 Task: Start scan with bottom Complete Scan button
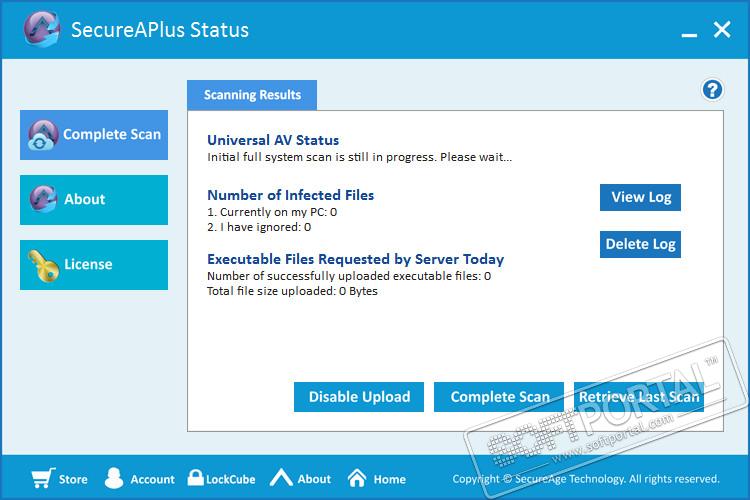(x=499, y=397)
